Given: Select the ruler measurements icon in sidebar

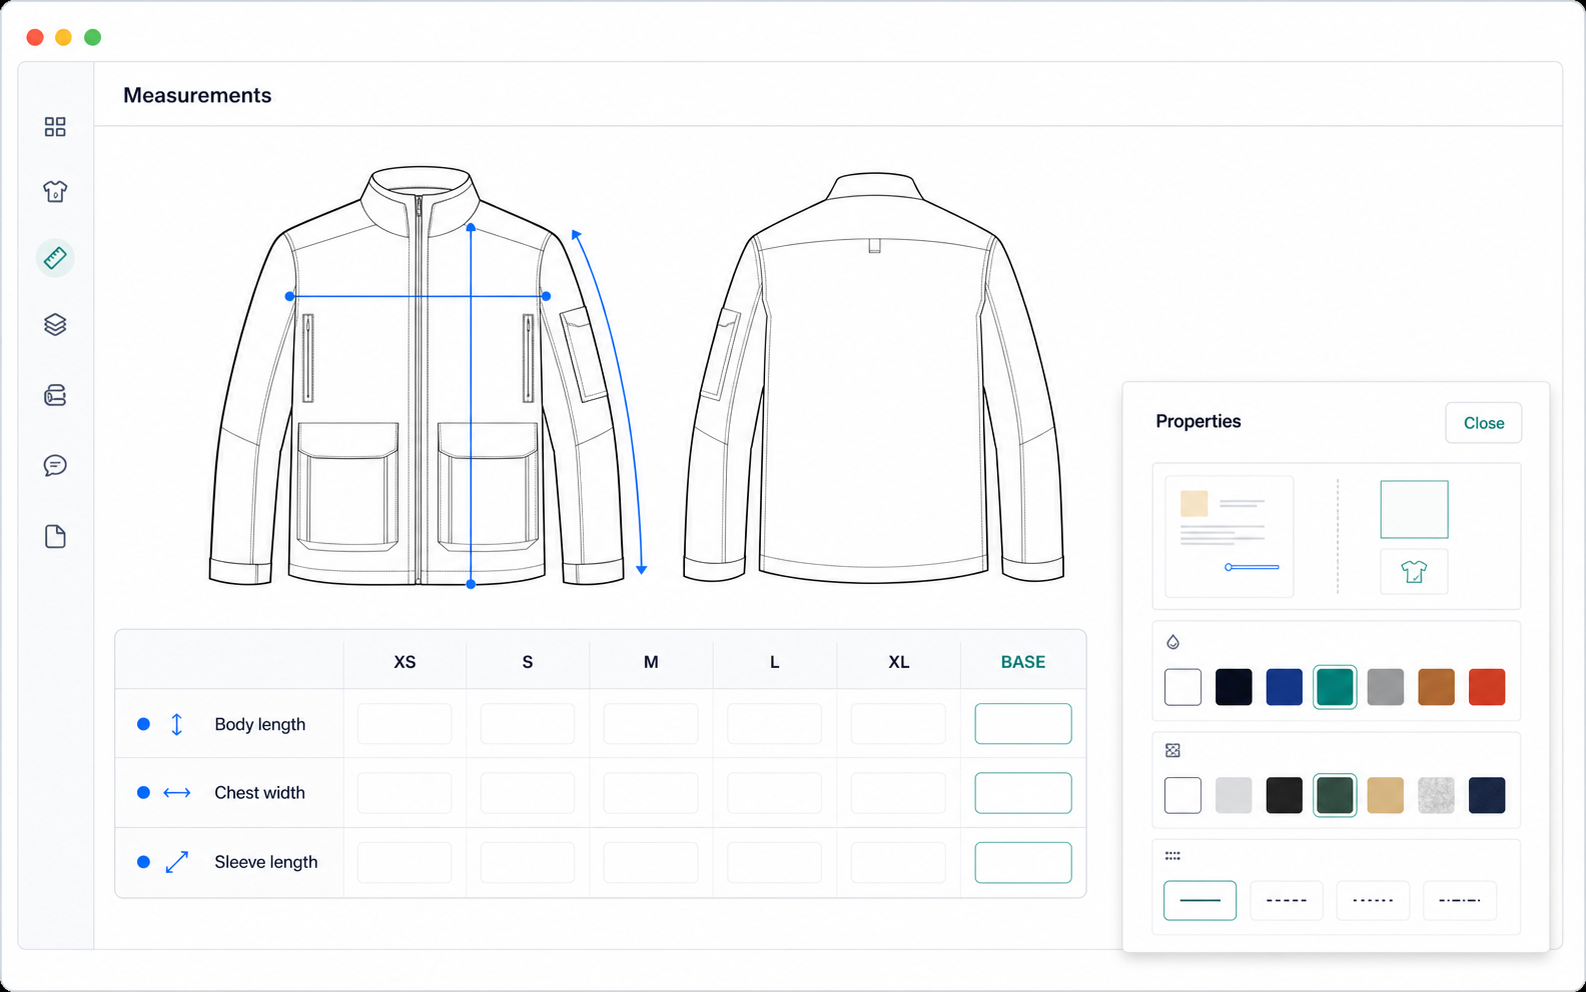Looking at the screenshot, I should point(55,258).
